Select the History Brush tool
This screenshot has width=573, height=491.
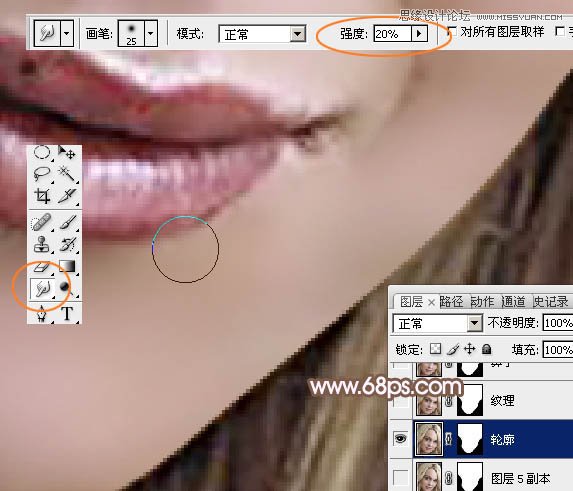pyautogui.click(x=67, y=244)
